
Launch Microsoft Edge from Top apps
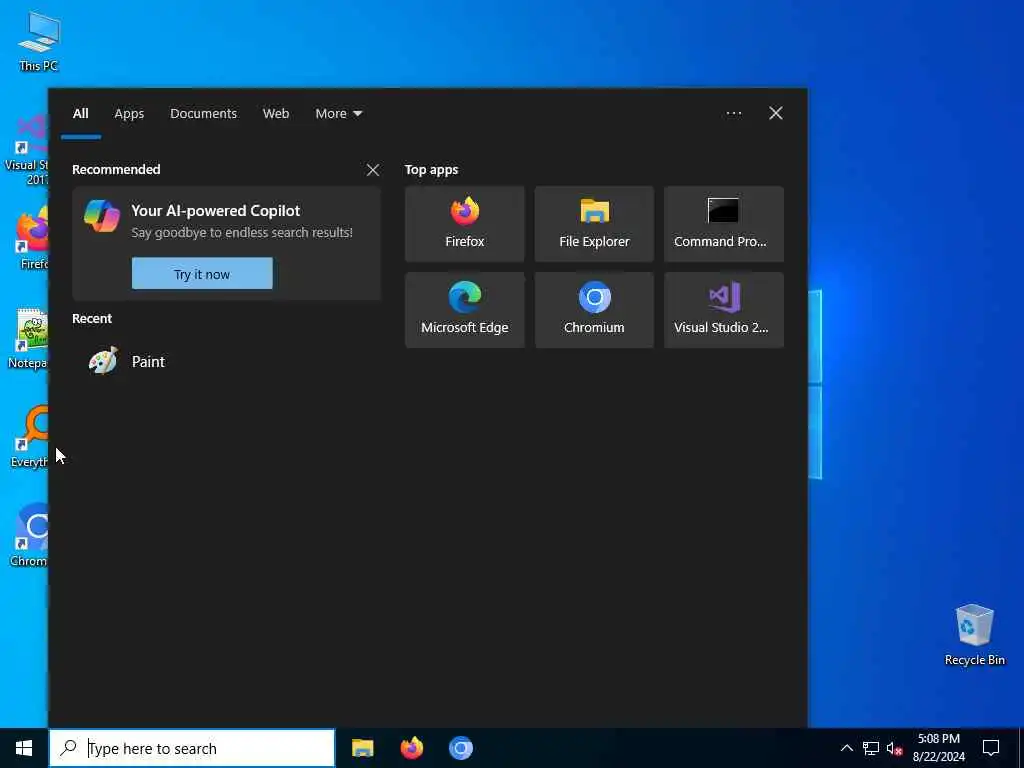point(464,310)
